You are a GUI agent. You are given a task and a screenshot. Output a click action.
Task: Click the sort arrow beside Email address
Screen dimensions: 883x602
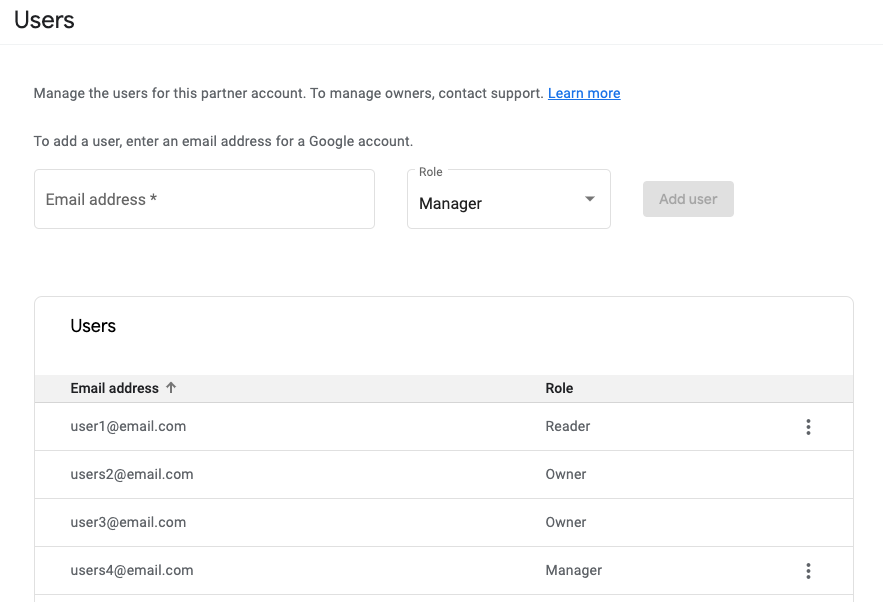tap(171, 388)
